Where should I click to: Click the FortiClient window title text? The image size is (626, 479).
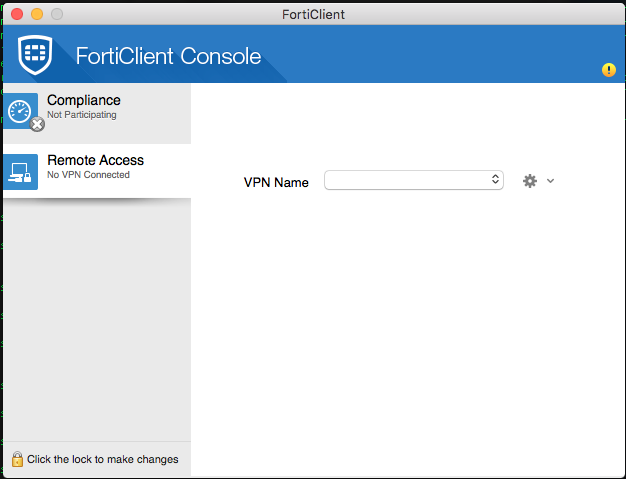click(x=313, y=14)
